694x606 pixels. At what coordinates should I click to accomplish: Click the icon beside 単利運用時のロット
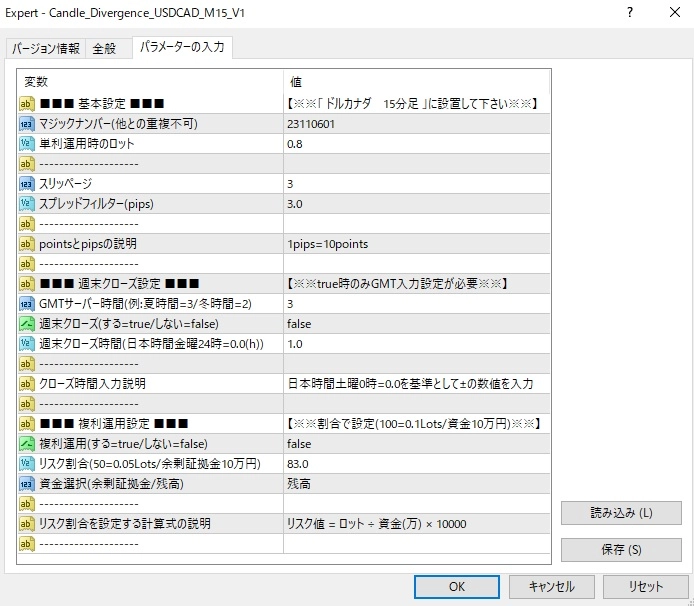[x=27, y=144]
